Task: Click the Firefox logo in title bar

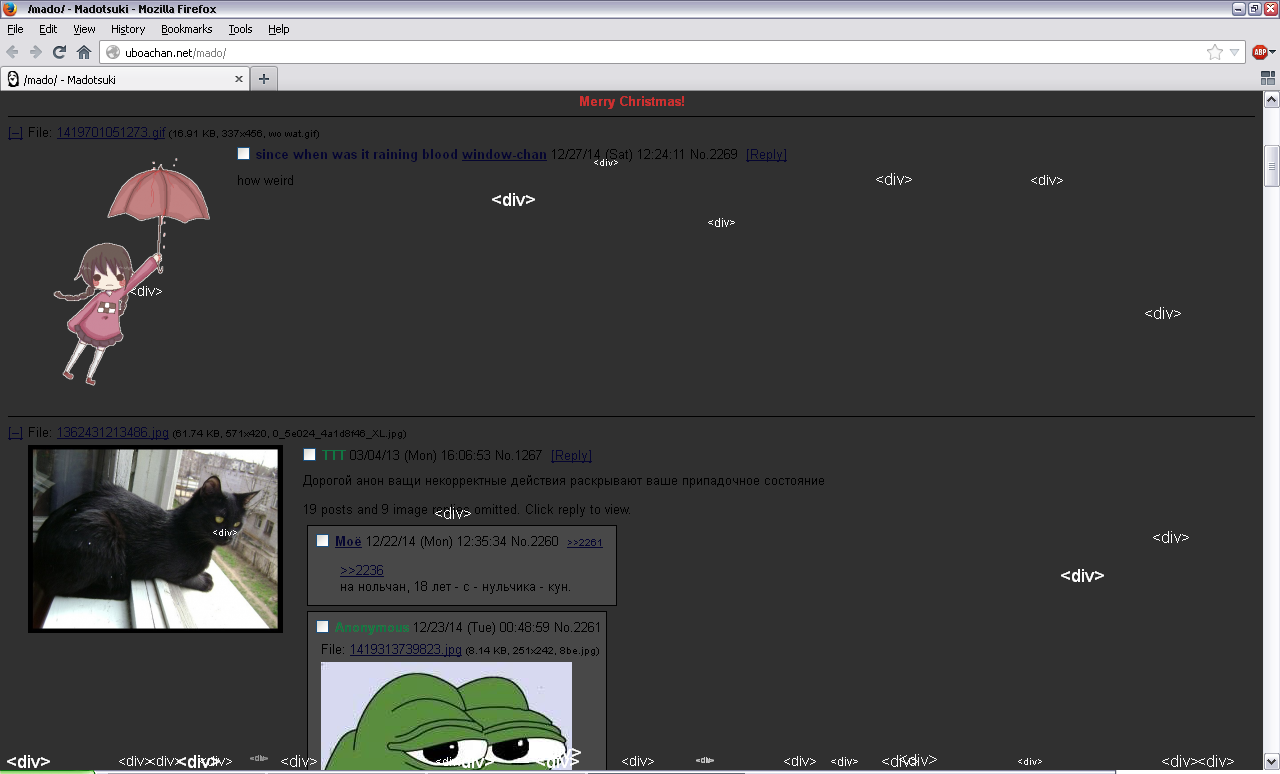Action: point(10,9)
